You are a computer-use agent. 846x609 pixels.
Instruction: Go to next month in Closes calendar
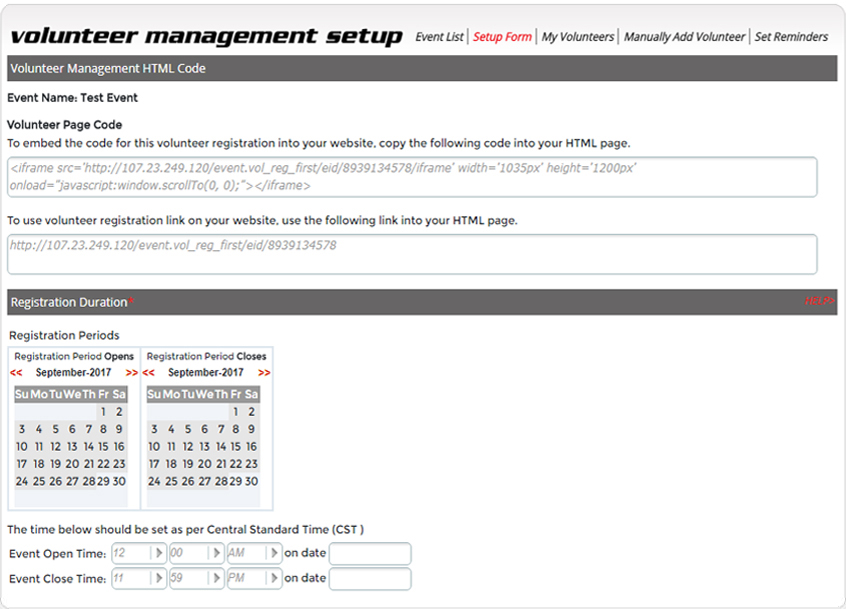[264, 373]
